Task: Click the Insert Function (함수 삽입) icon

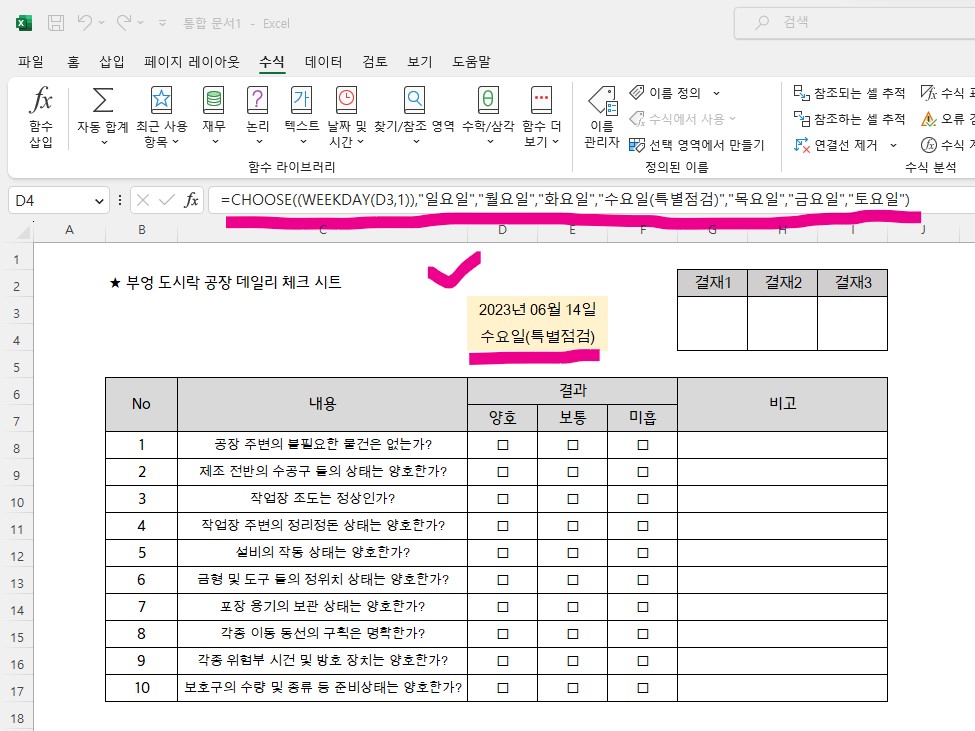Action: (x=41, y=99)
